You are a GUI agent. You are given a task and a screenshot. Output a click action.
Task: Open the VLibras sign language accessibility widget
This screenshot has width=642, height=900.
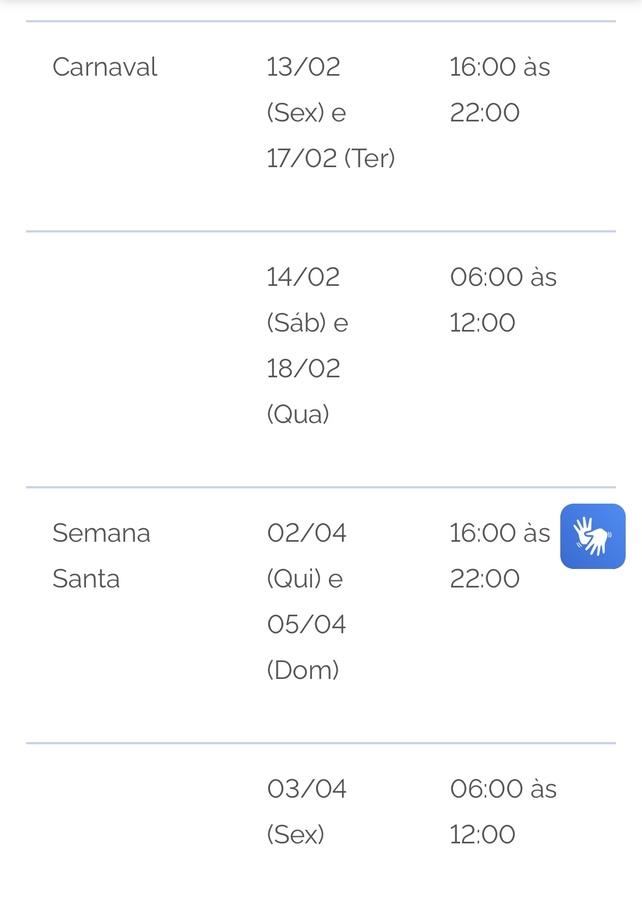[592, 536]
